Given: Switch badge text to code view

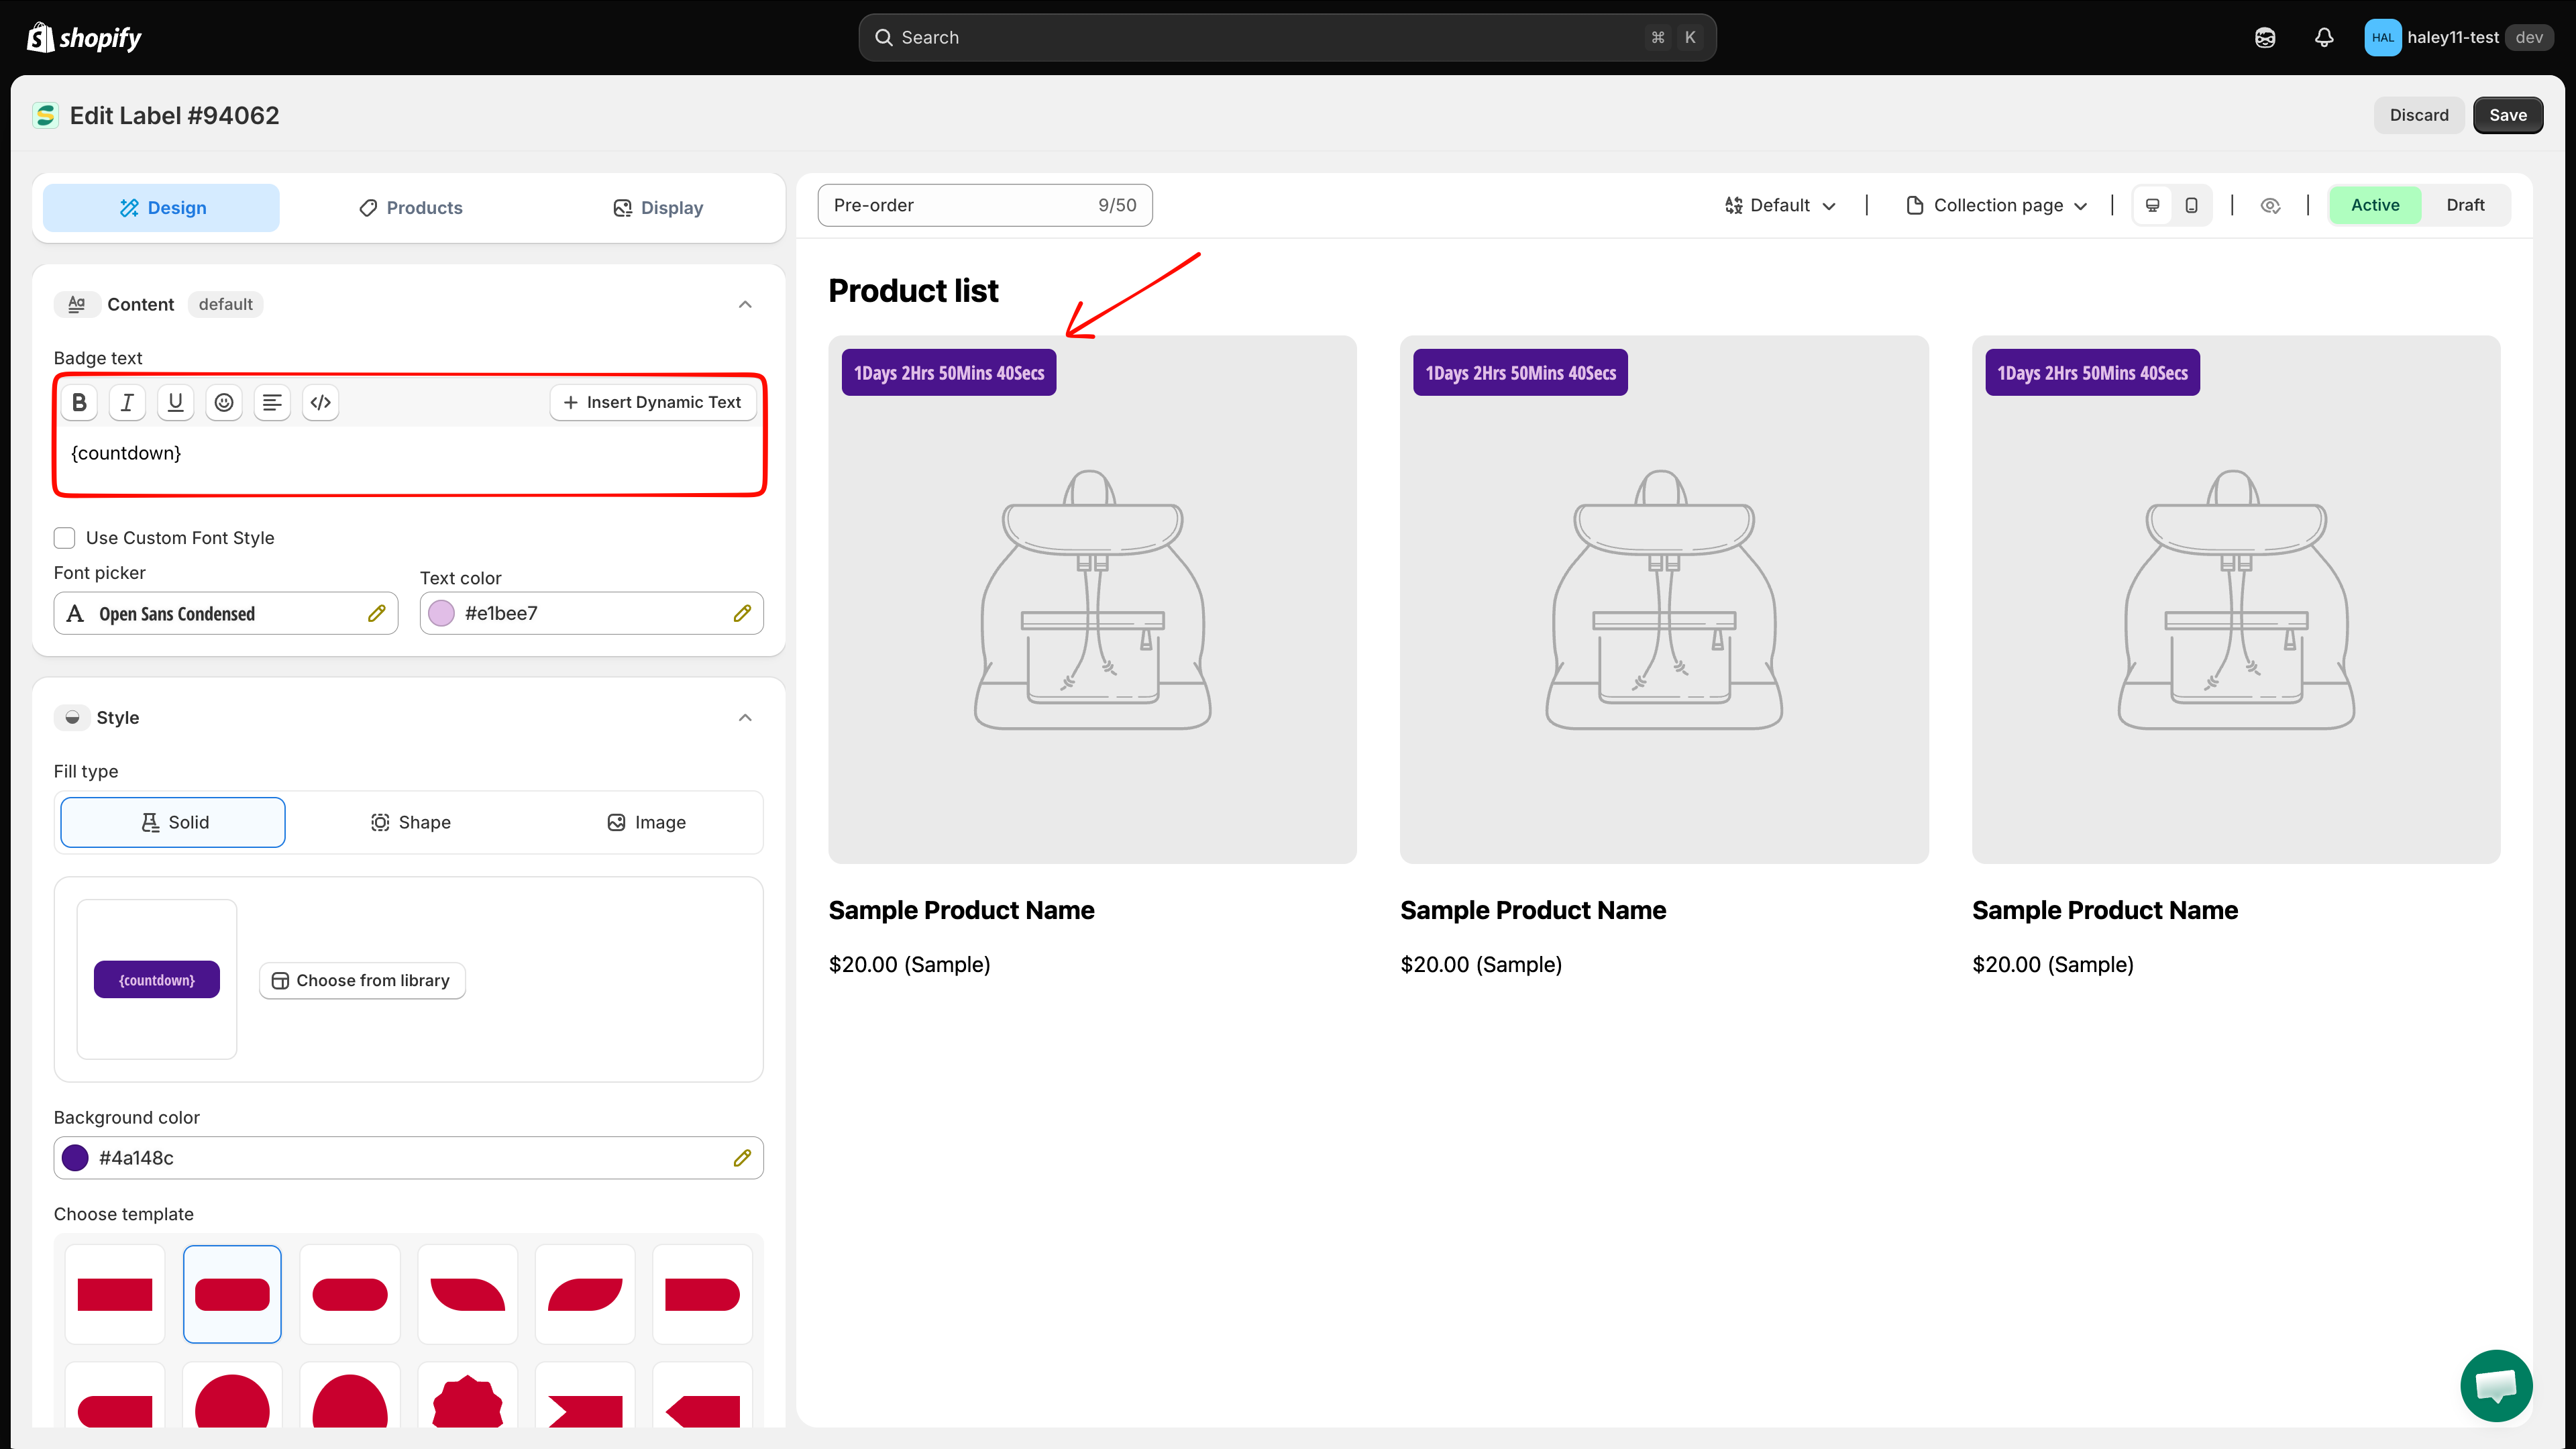Looking at the screenshot, I should [320, 402].
